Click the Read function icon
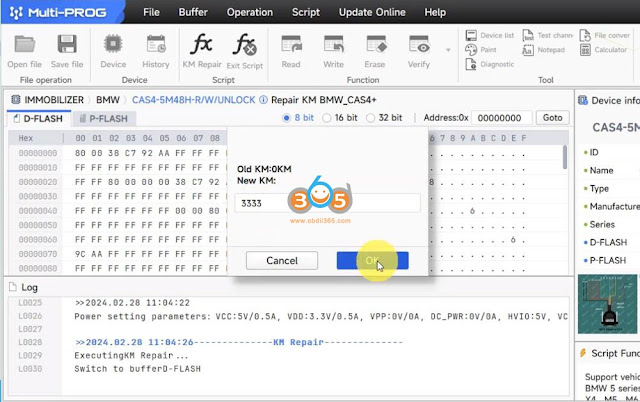The height and width of the screenshot is (402, 640). [291, 44]
